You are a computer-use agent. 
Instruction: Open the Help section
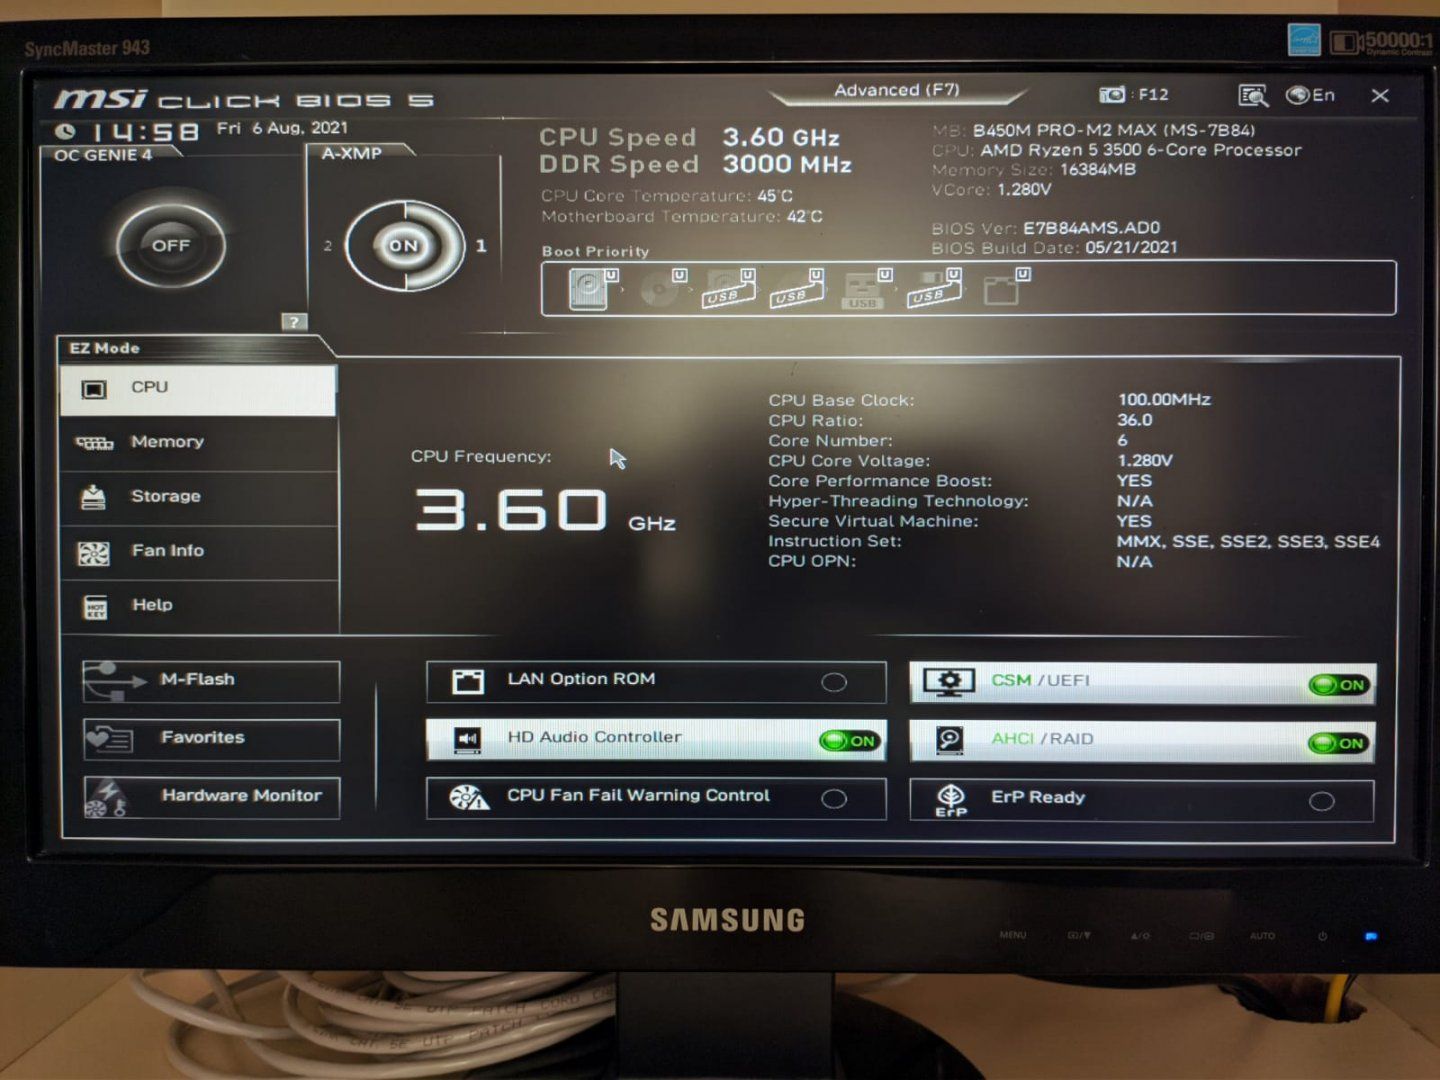coord(198,605)
